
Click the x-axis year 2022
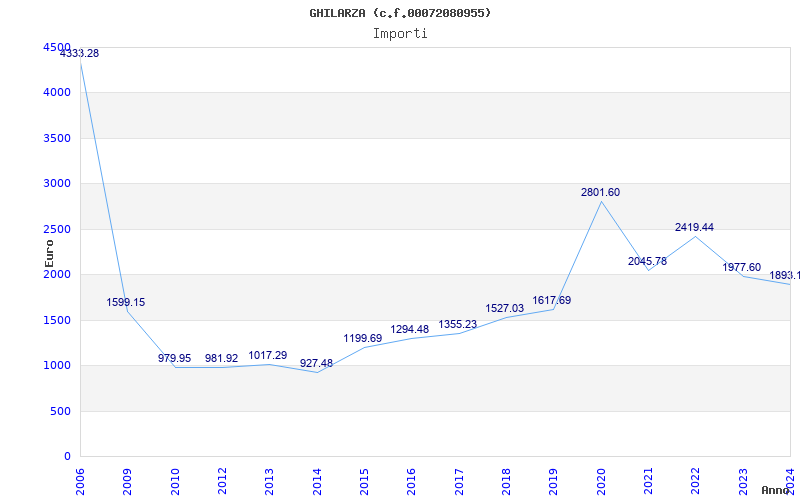[x=695, y=481]
